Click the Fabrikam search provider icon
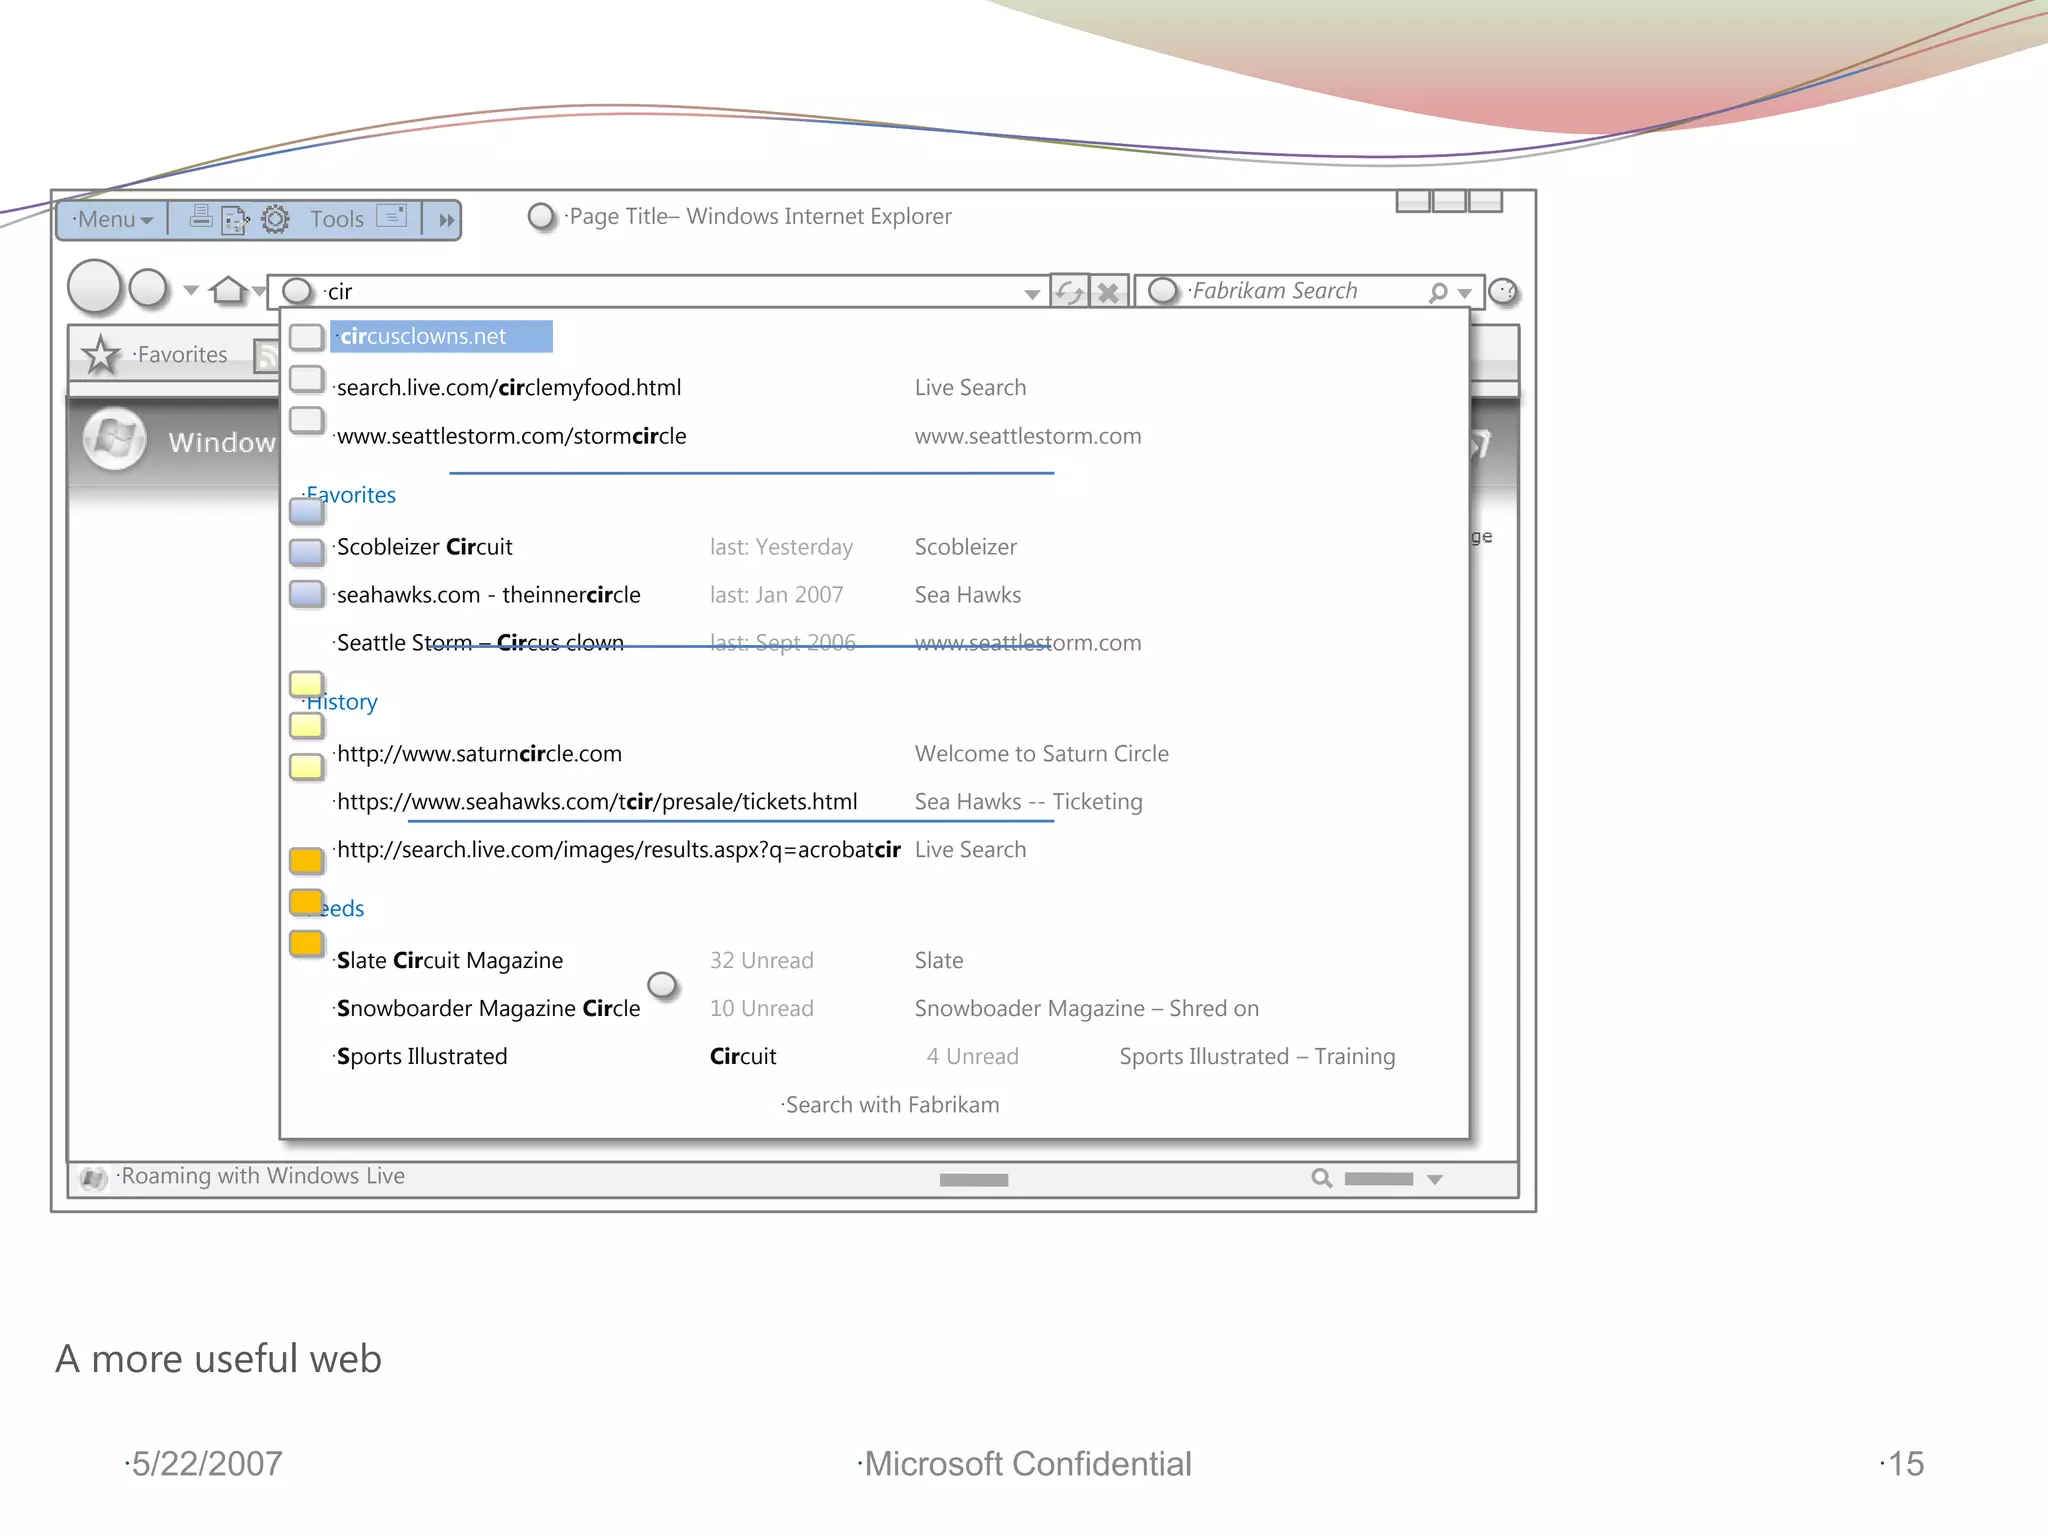Image resolution: width=2048 pixels, height=1536 pixels. pos(1163,291)
